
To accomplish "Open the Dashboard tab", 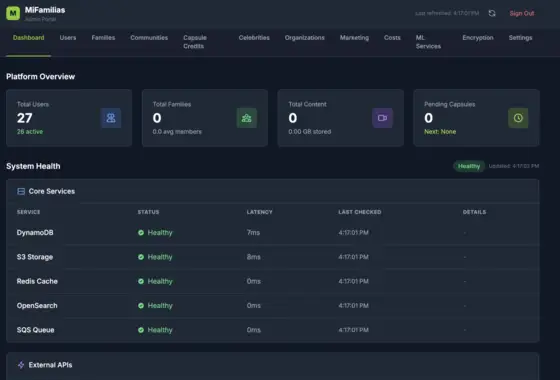I will [x=29, y=38].
